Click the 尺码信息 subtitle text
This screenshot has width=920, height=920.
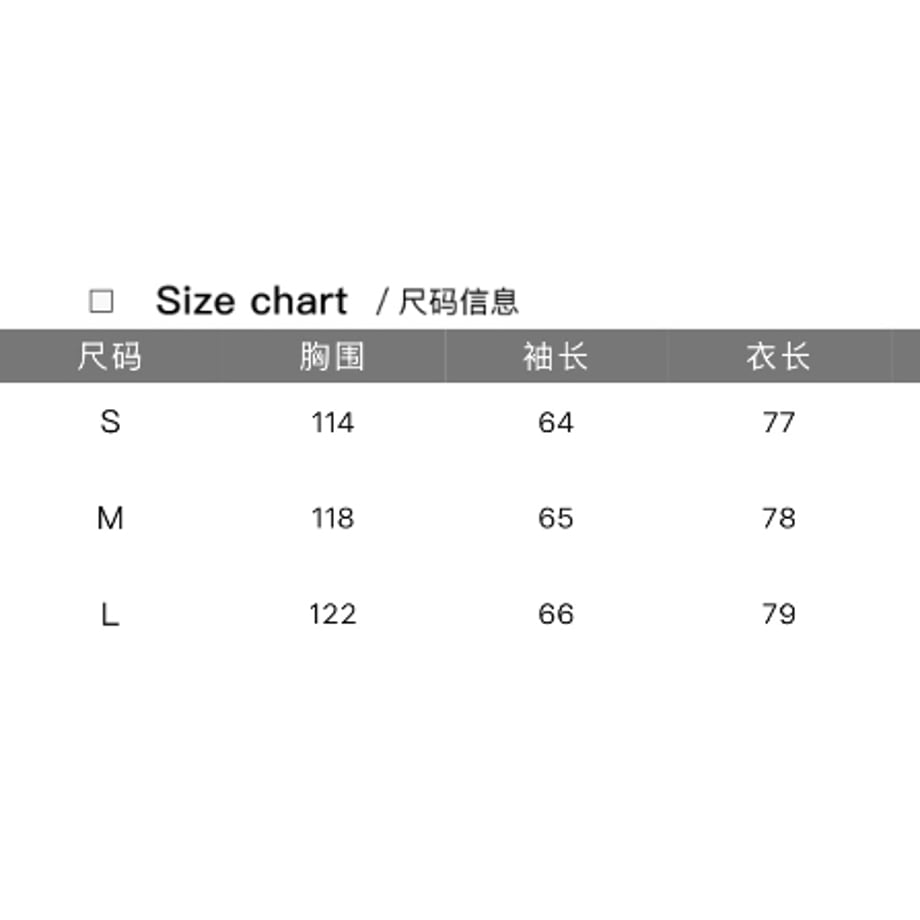[x=458, y=302]
